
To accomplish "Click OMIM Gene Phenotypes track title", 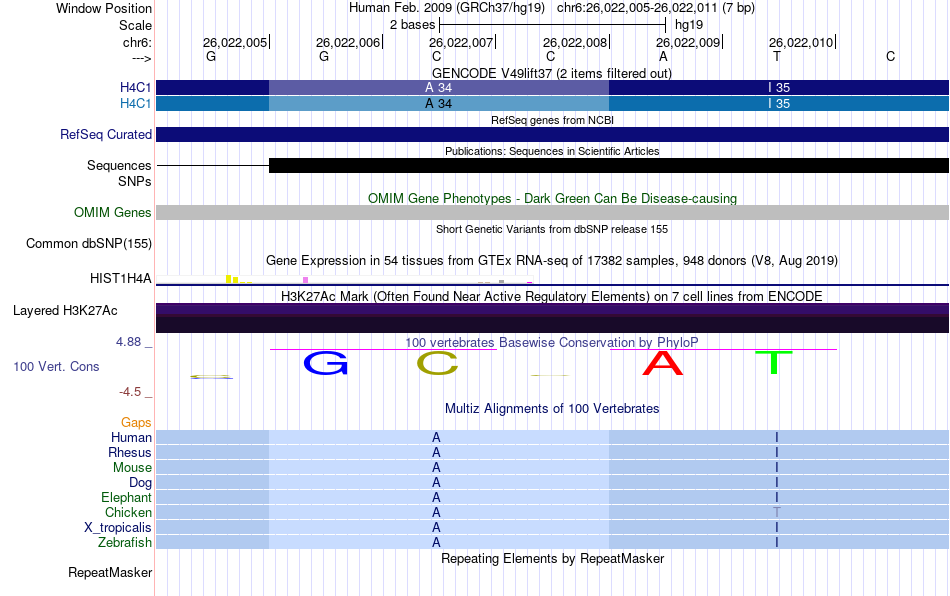I will 553,199.
